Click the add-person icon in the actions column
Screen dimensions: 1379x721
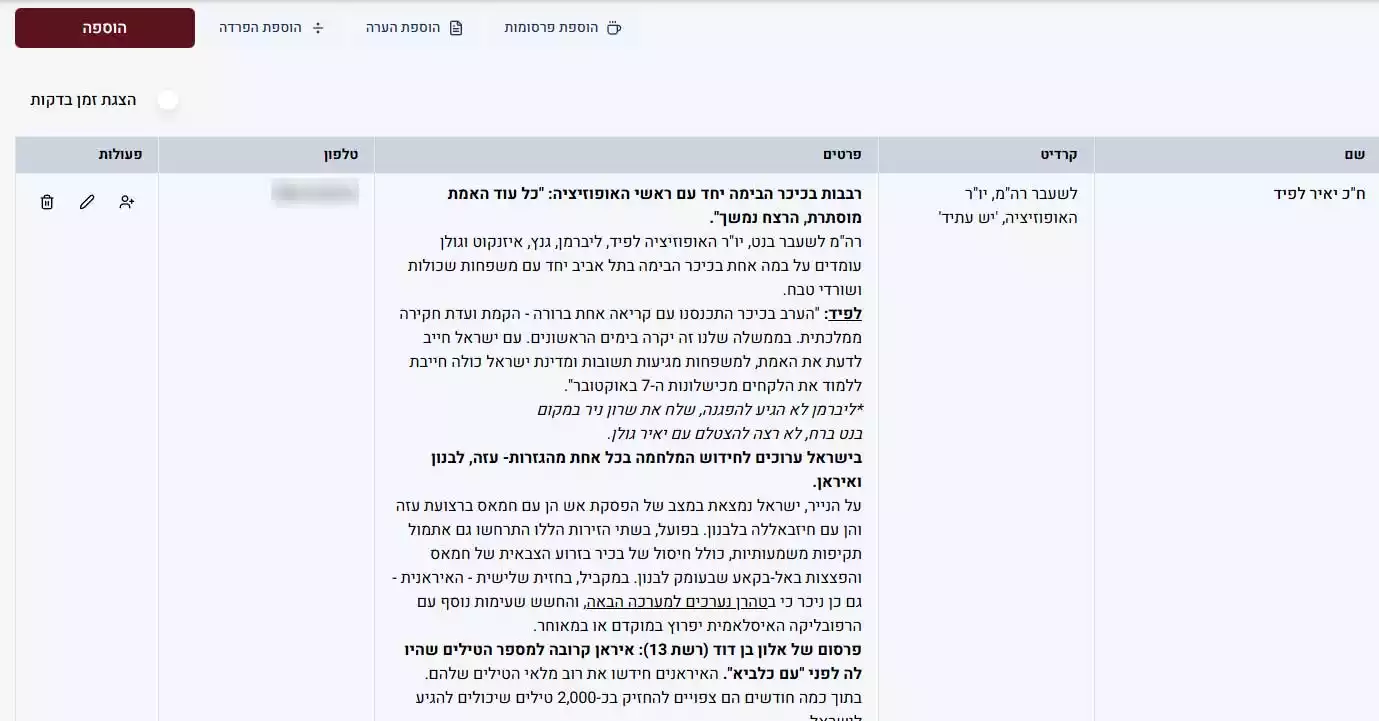click(x=127, y=202)
